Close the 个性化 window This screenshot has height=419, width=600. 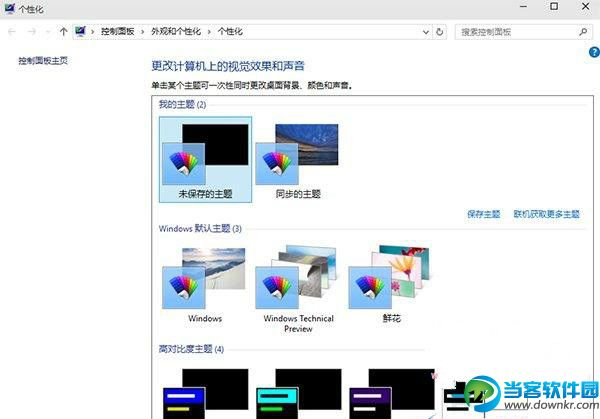585,7
